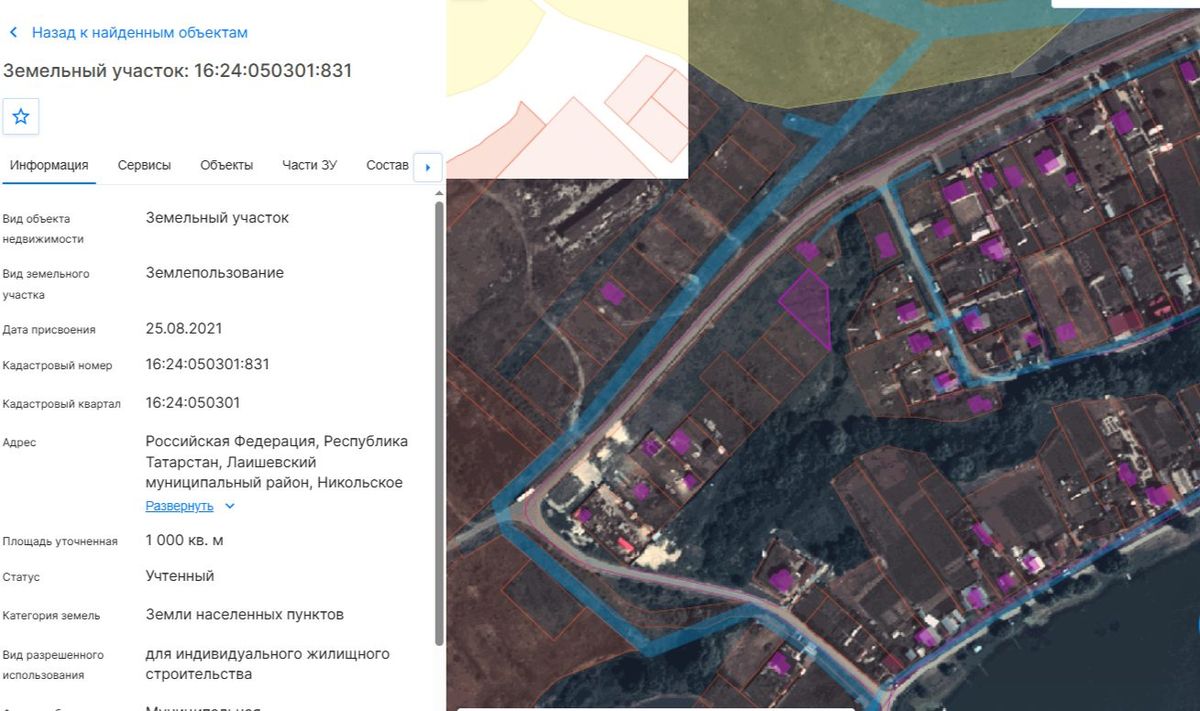Click the information panel's vertical scrollbar
Viewport: 1200px width, 711px height.
pos(438,424)
